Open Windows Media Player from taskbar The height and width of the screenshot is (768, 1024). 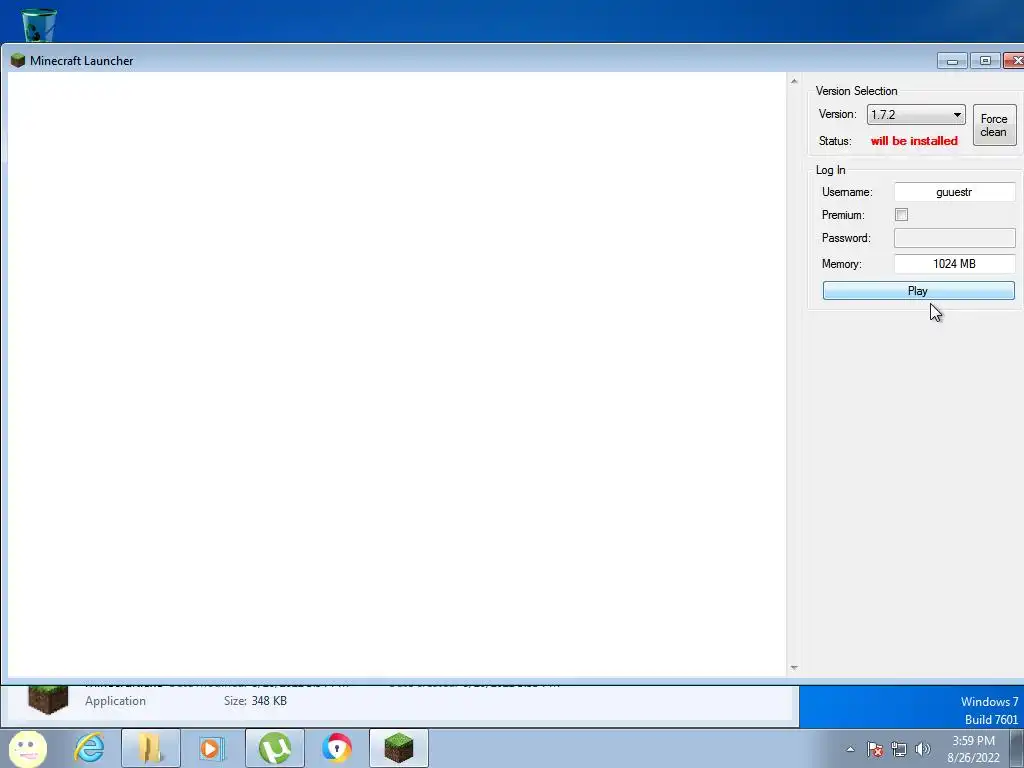pyautogui.click(x=211, y=748)
